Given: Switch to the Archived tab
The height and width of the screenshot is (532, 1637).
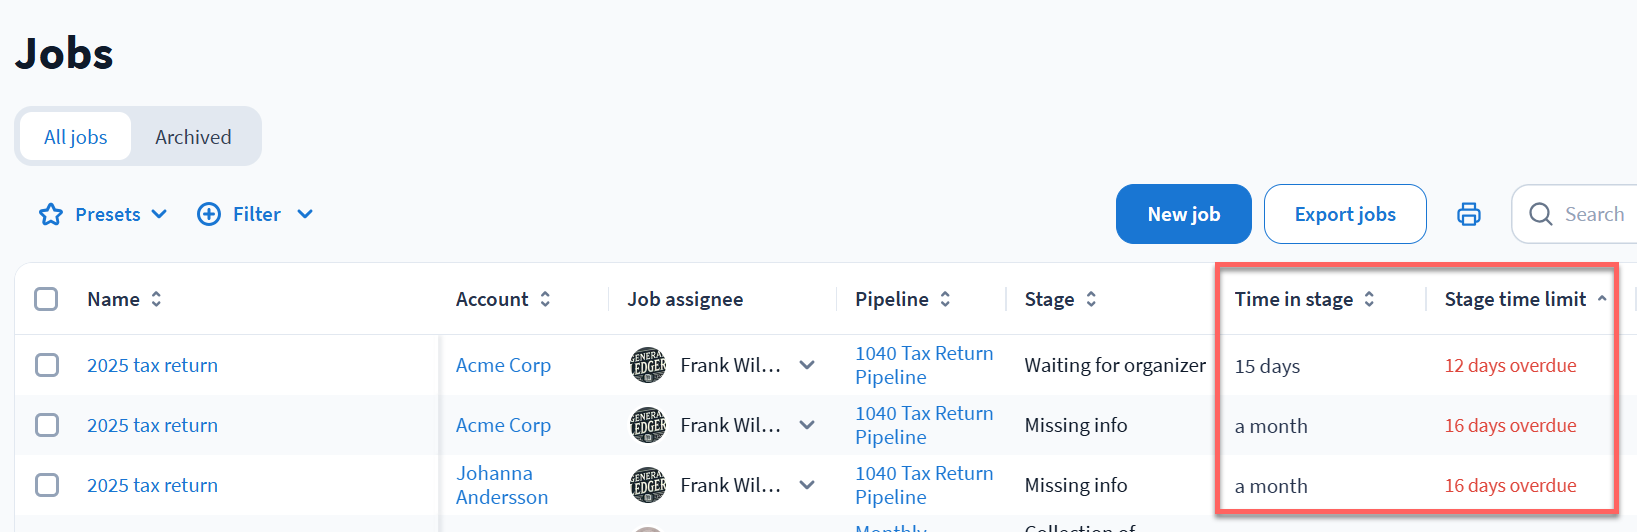Looking at the screenshot, I should point(193,137).
